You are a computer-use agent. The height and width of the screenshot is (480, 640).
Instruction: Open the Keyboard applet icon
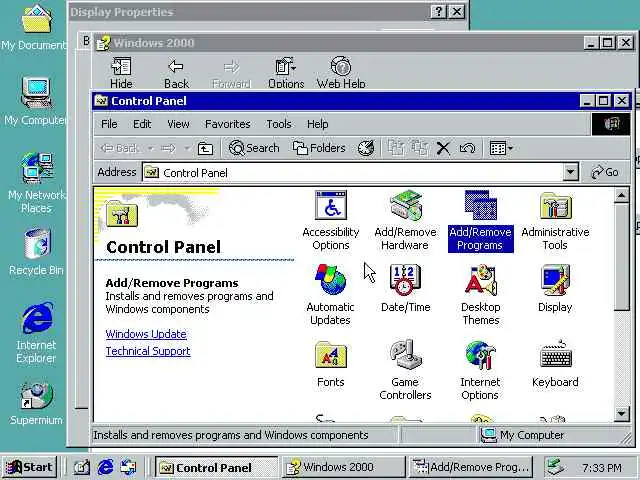coord(555,363)
